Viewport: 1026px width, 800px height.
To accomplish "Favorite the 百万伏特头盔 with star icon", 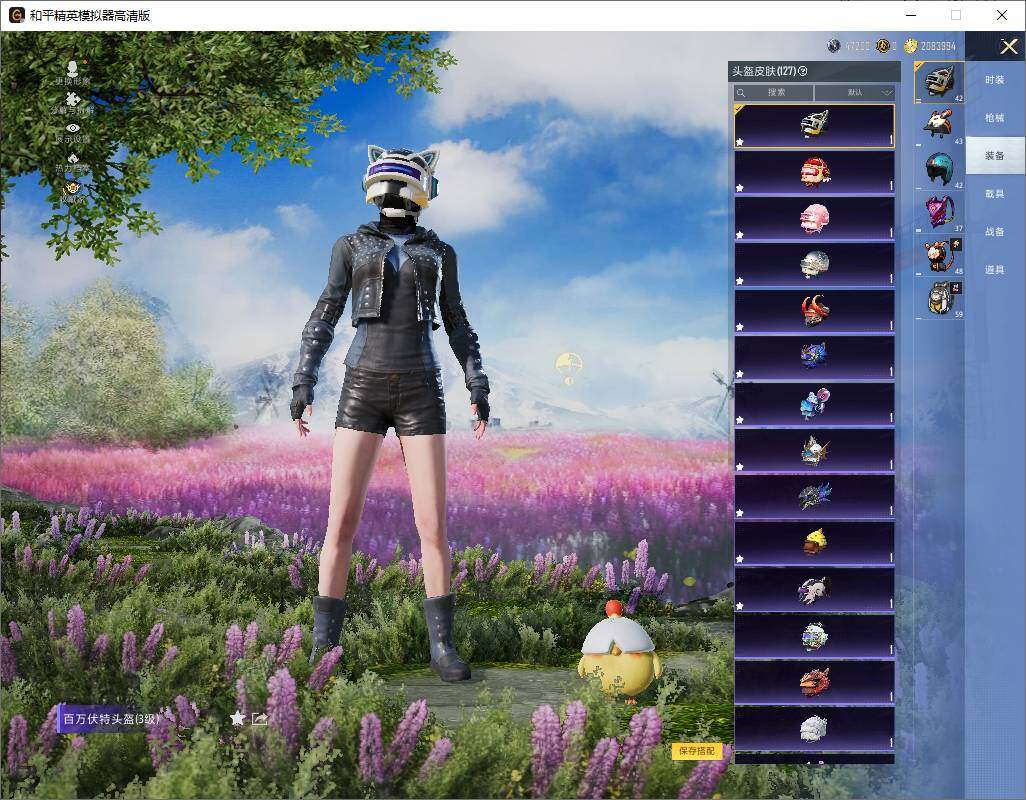I will point(238,718).
